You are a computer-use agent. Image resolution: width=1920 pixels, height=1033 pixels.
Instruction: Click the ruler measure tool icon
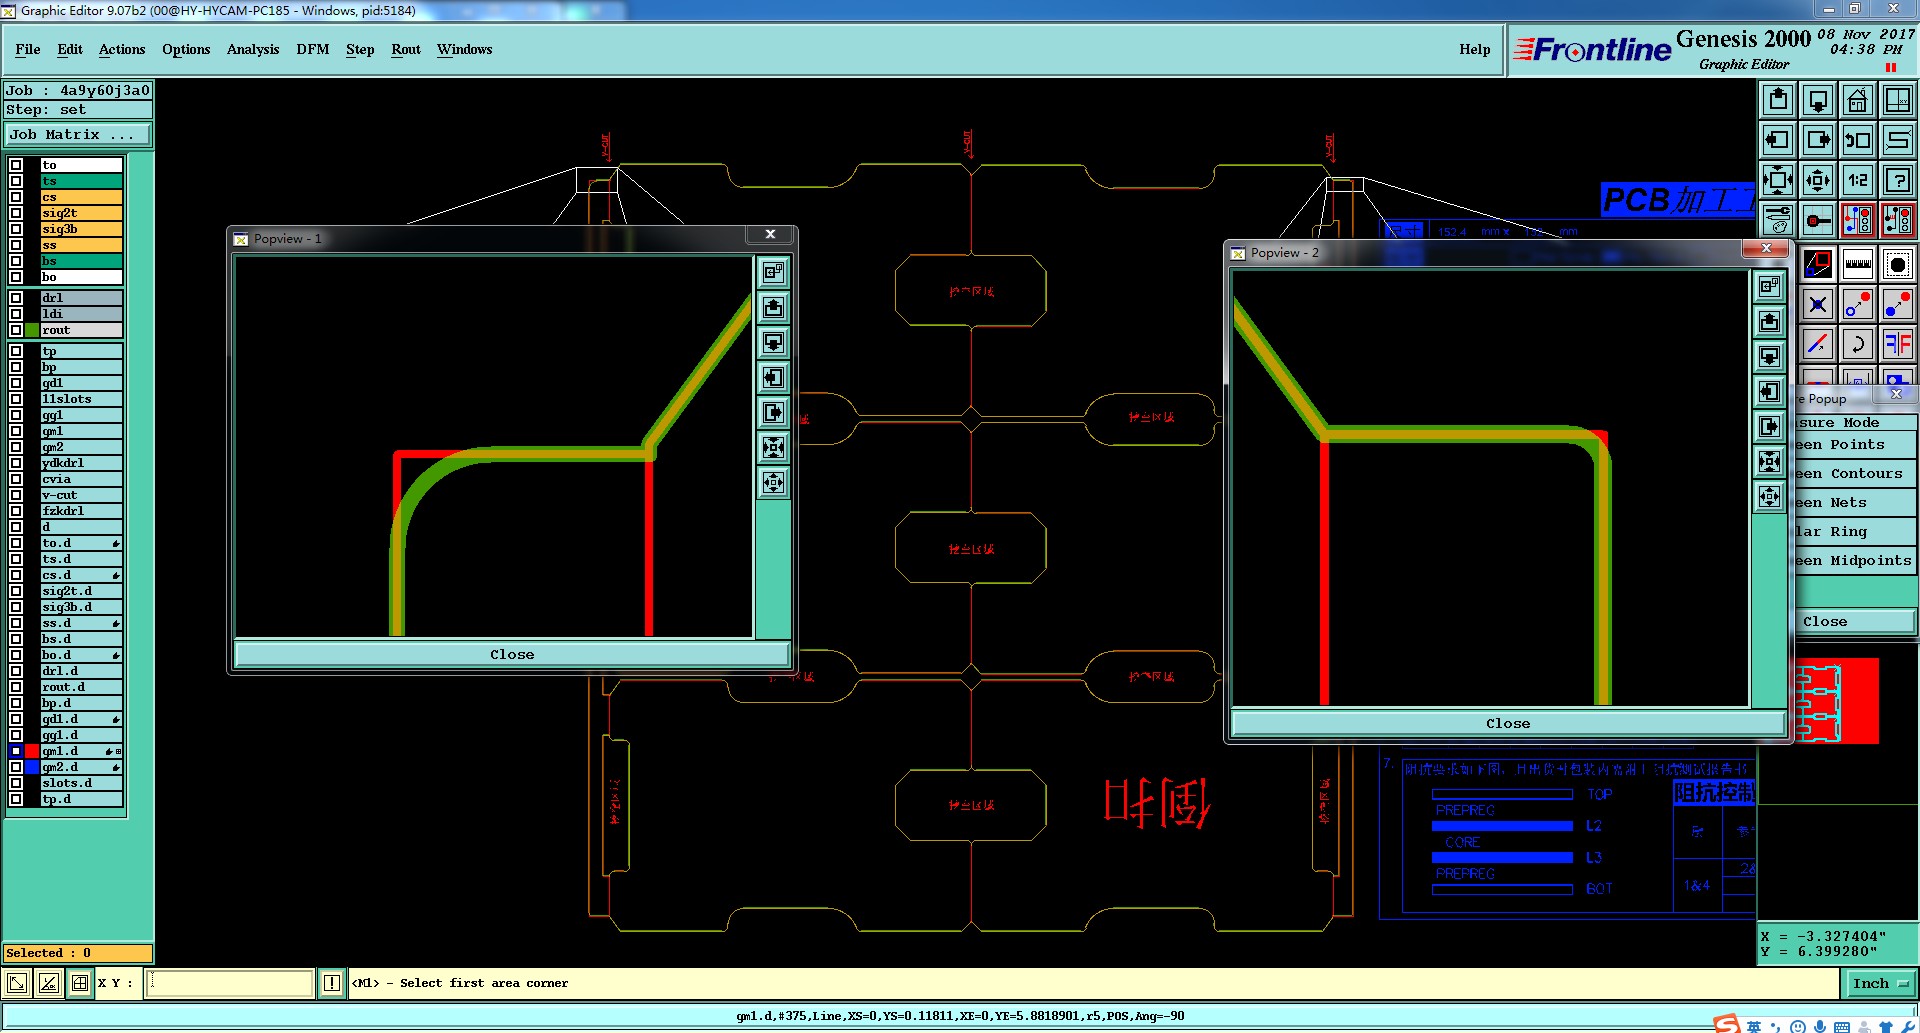1858,264
